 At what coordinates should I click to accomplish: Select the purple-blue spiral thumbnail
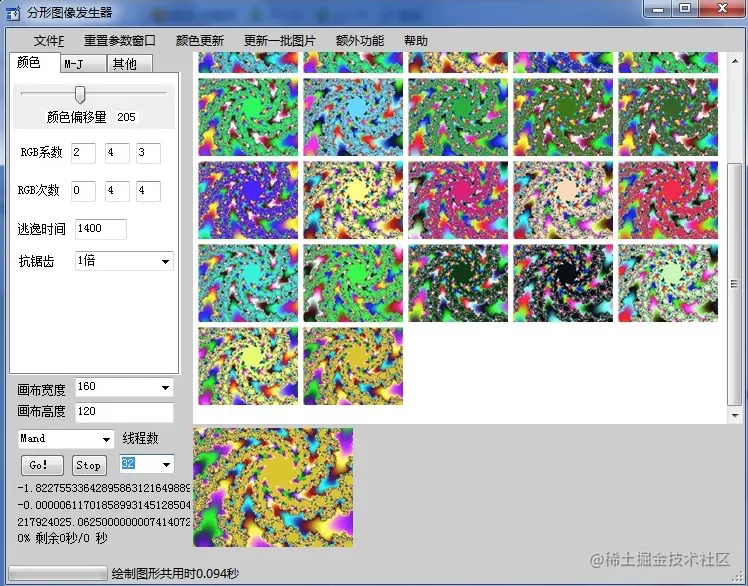pos(248,200)
